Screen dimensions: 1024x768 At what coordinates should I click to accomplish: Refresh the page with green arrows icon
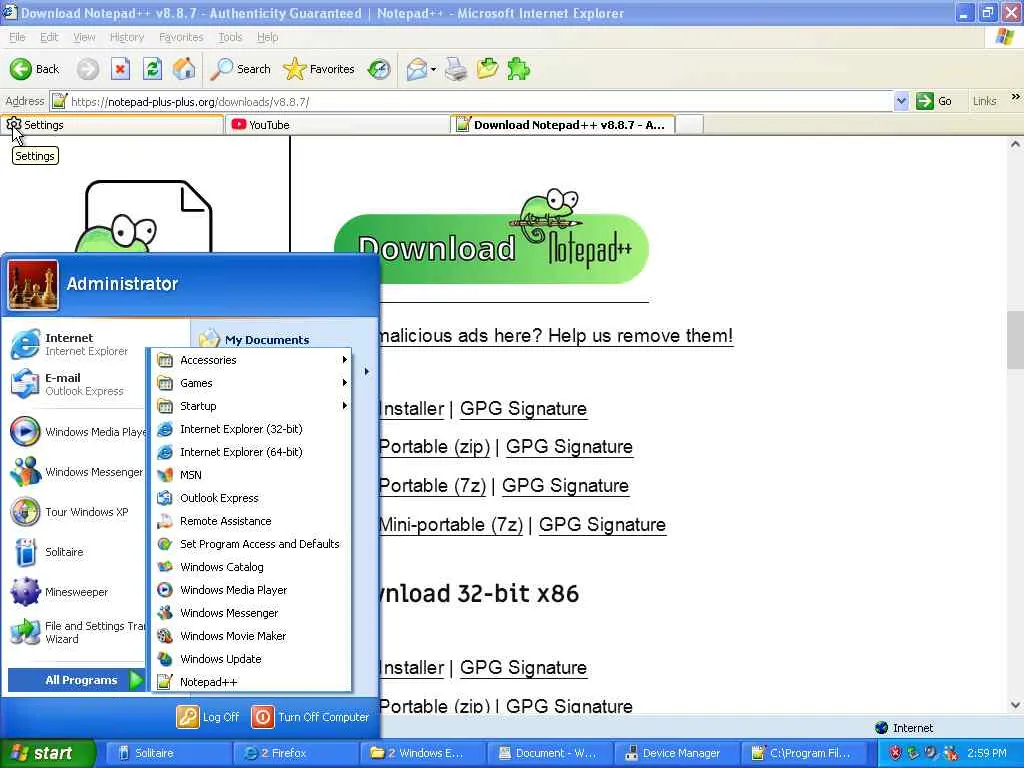[152, 69]
